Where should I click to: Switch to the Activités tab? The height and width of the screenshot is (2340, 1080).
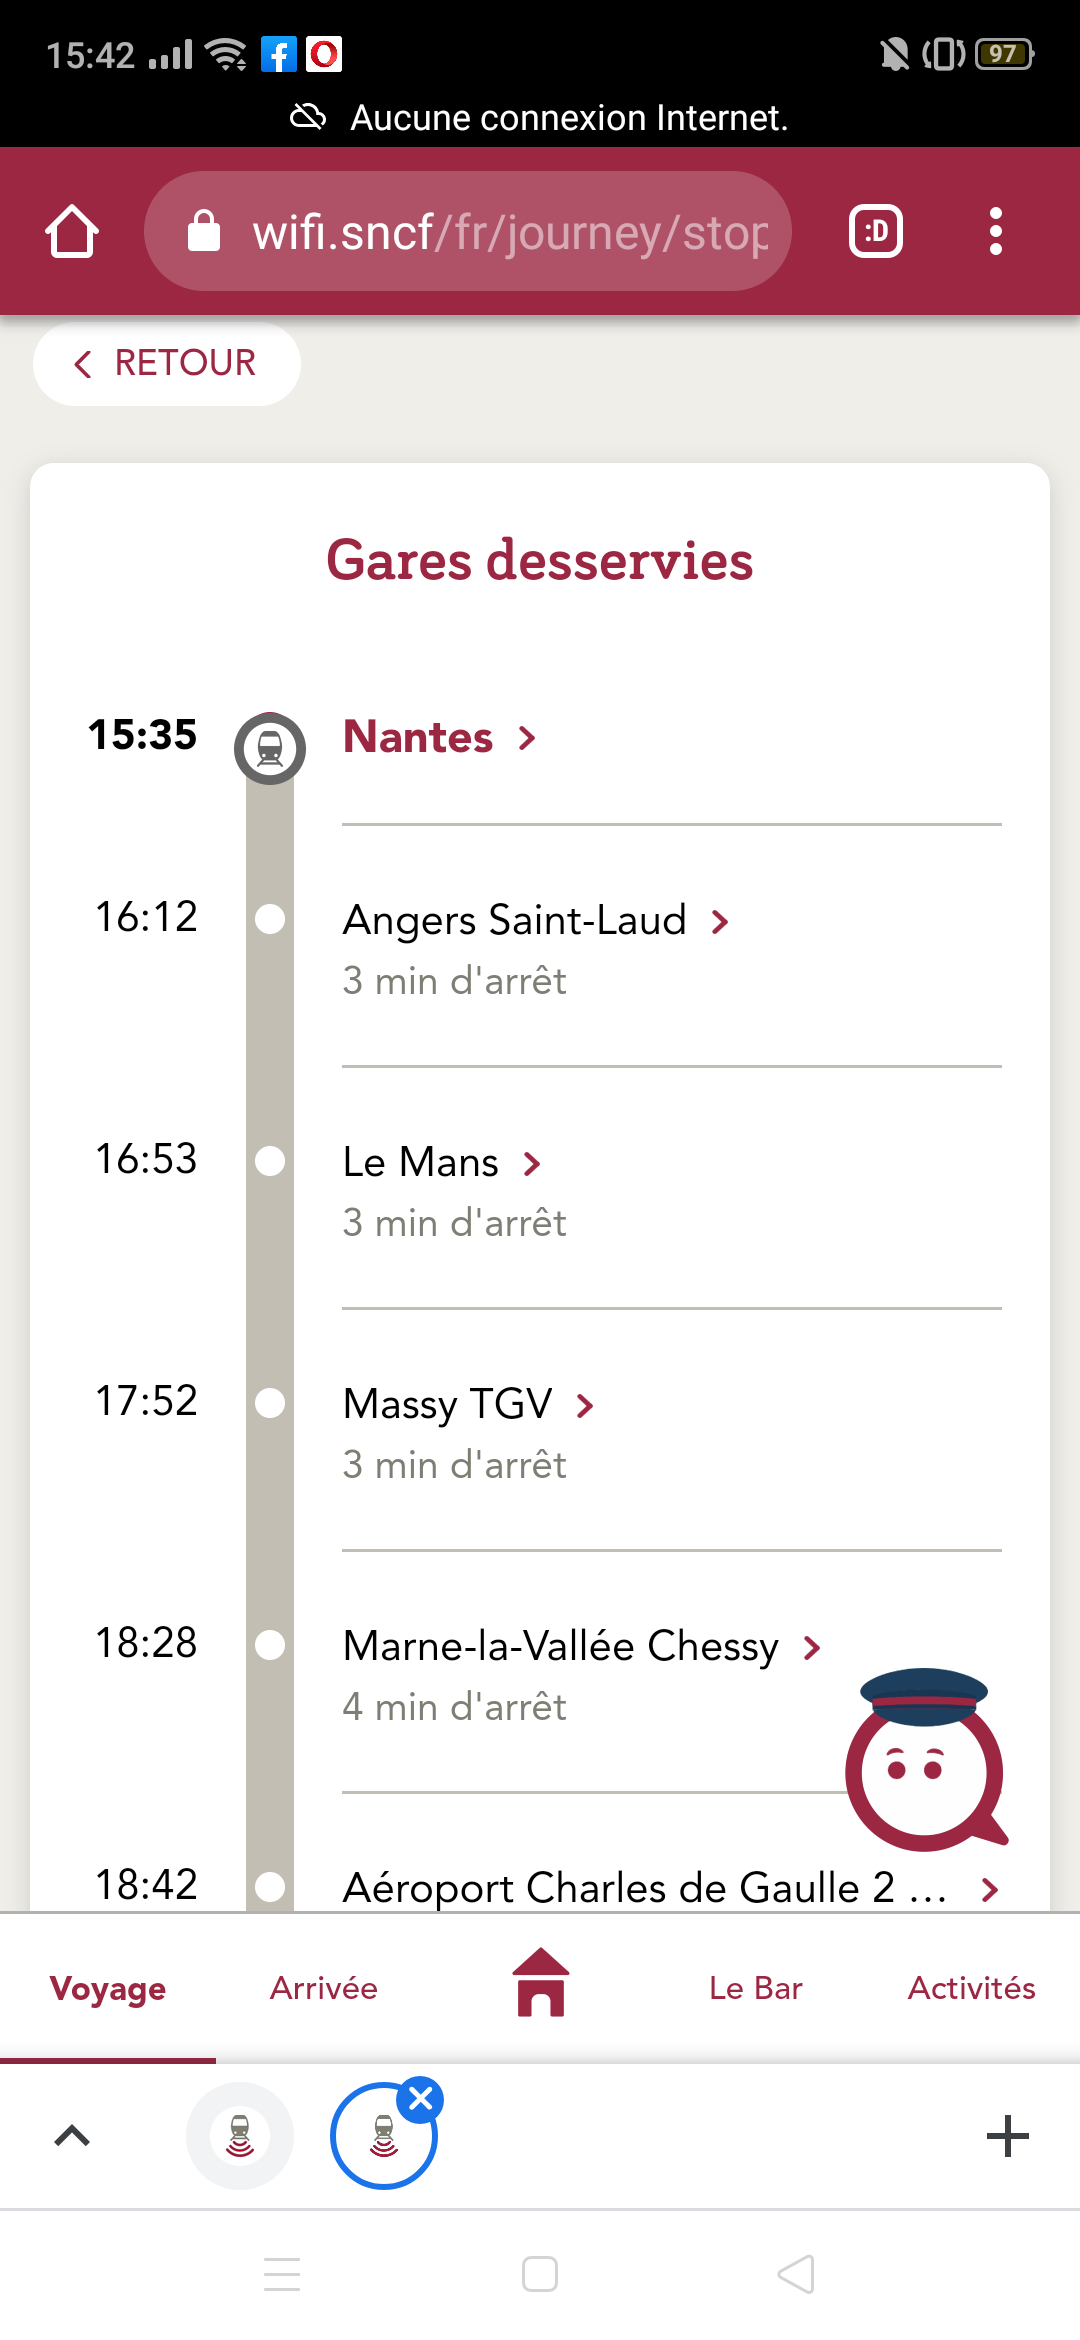pos(972,1988)
